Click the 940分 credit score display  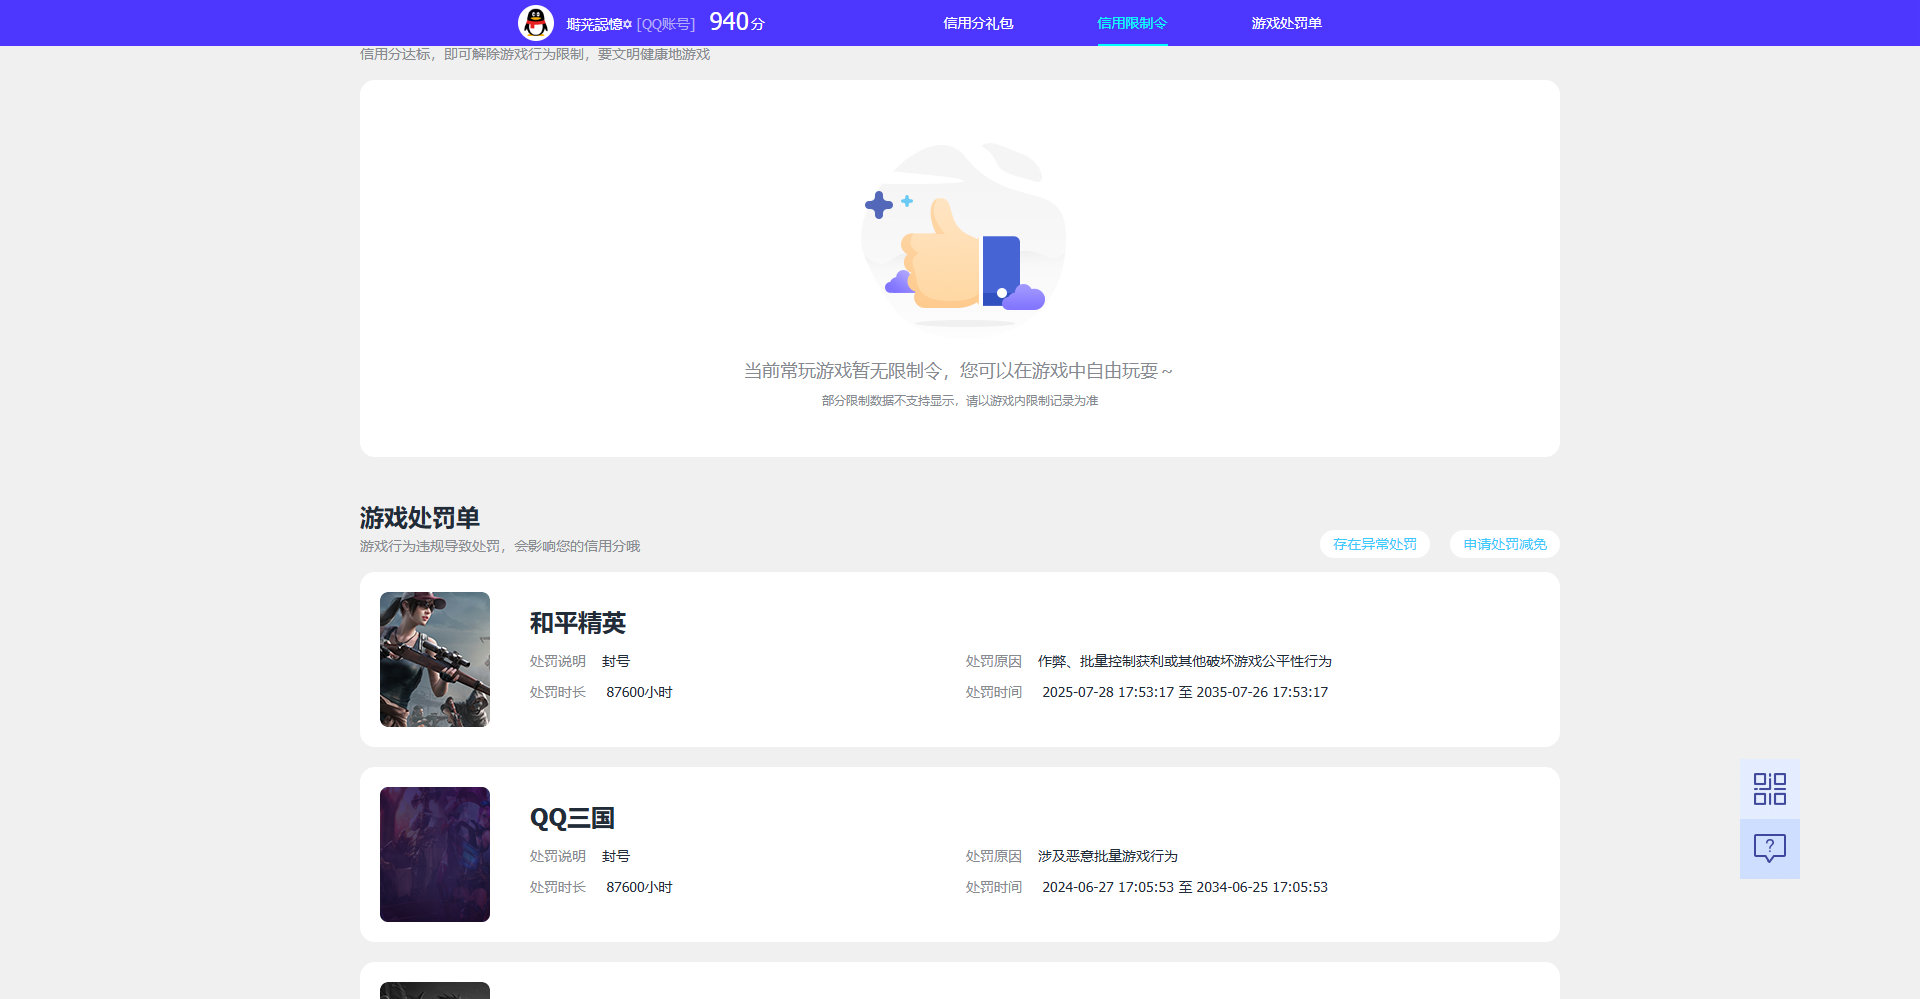pyautogui.click(x=735, y=21)
